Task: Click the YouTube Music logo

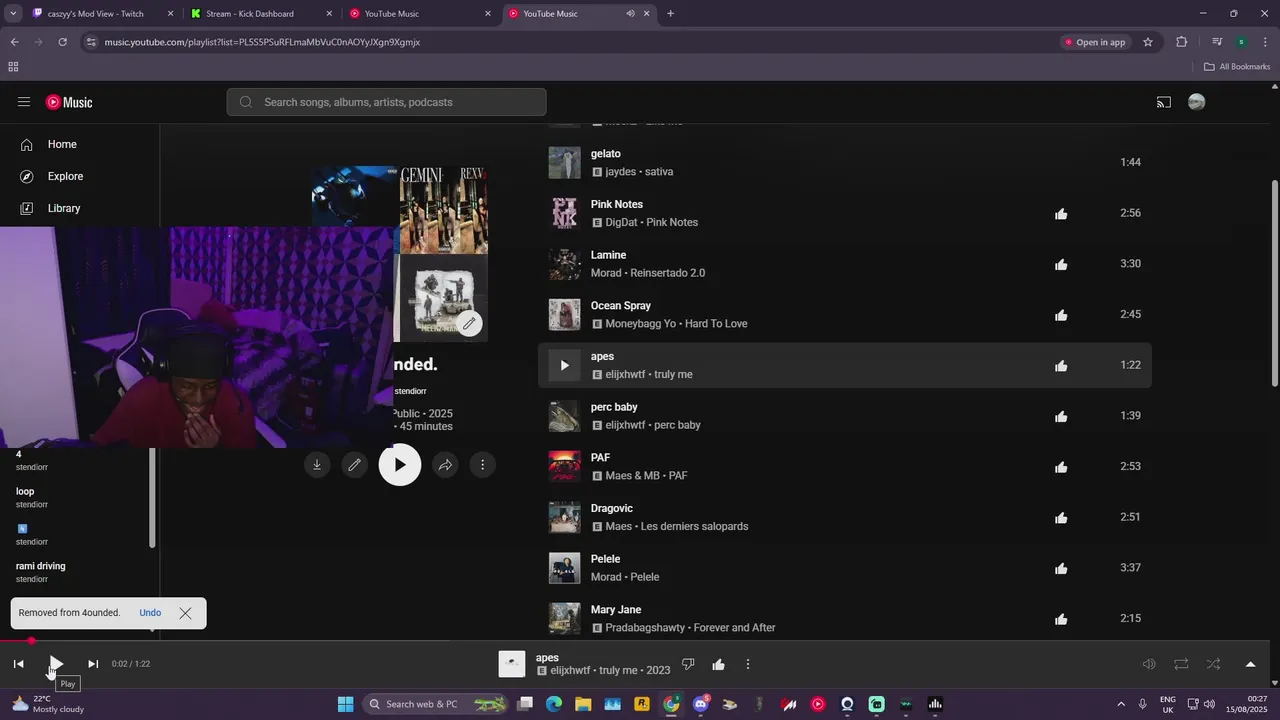Action: tap(69, 102)
